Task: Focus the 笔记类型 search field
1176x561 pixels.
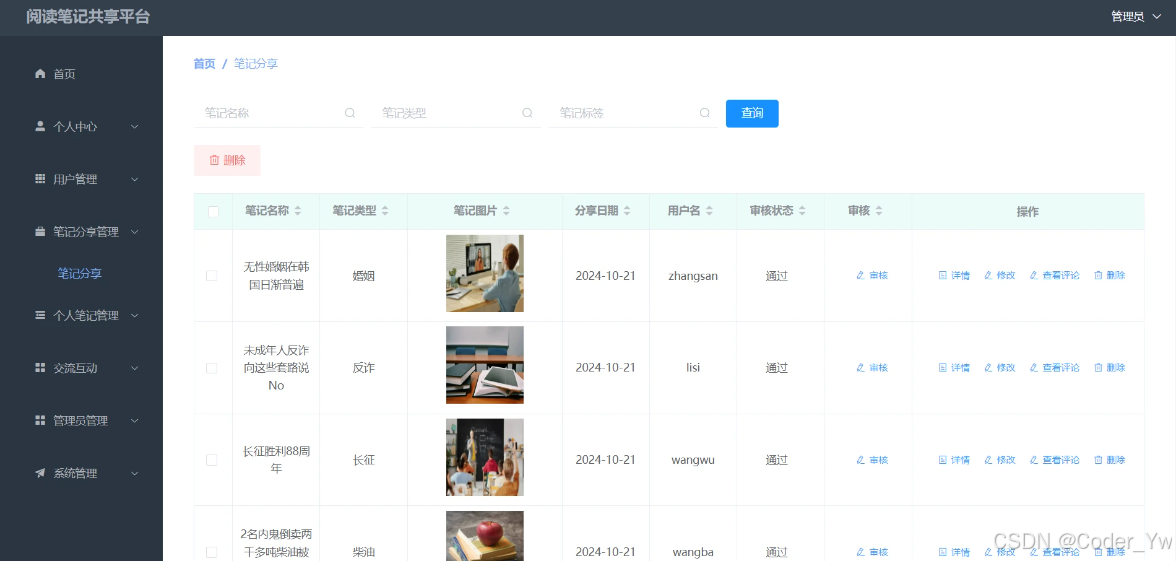Action: 455,113
